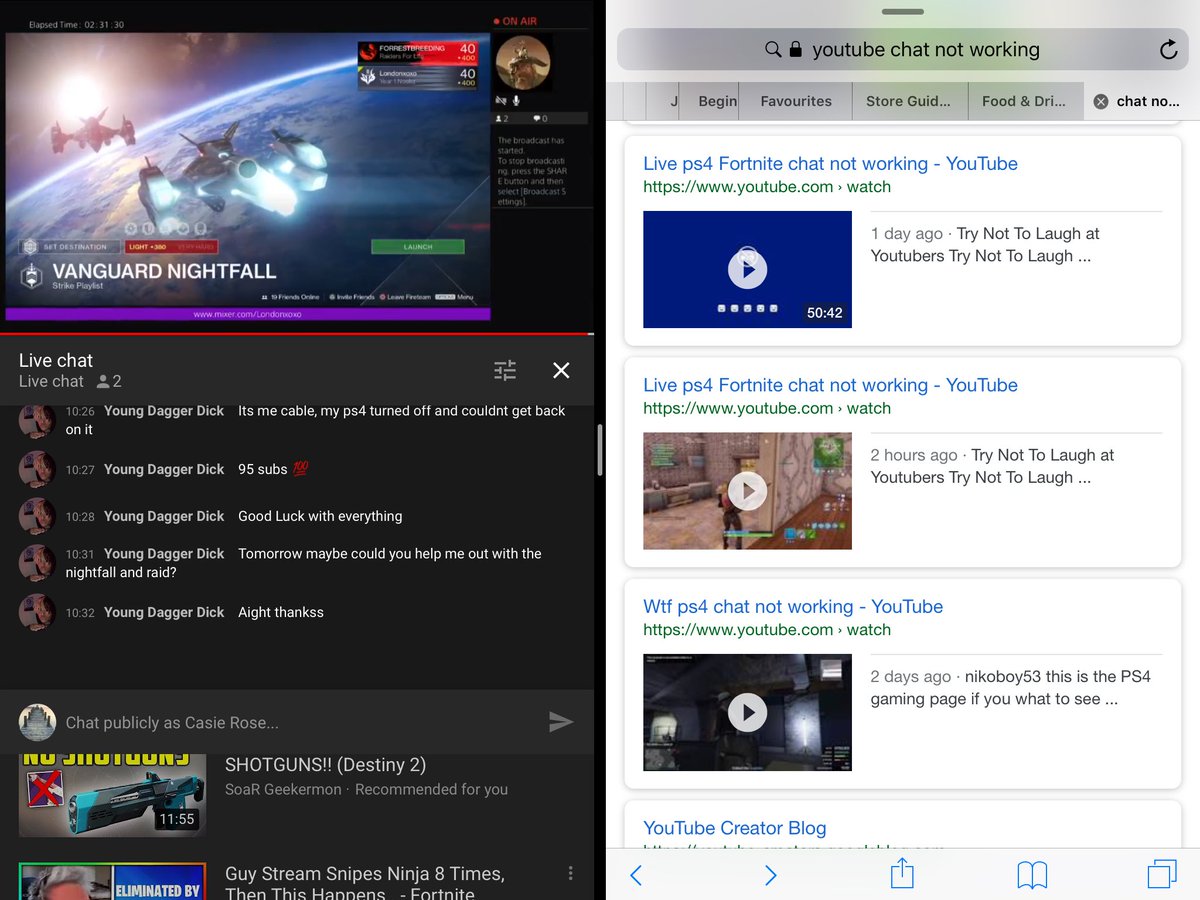Tap the Safari window top grabber

pyautogui.click(x=903, y=12)
